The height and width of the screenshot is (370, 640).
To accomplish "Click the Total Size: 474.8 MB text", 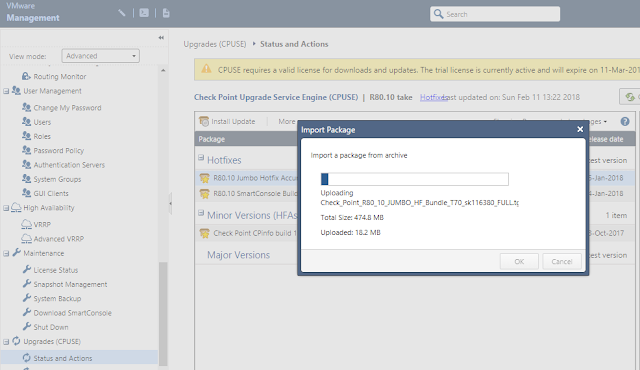I will point(352,217).
